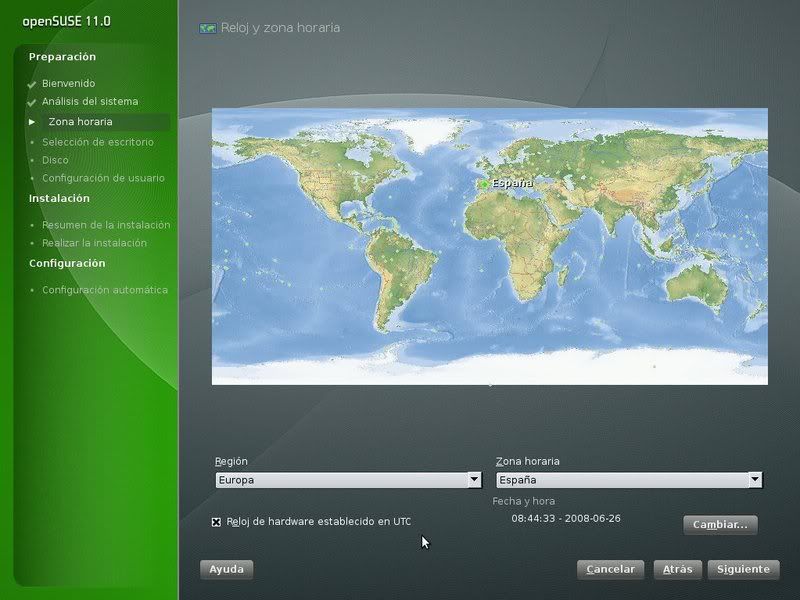Click the arrow marker beside Zona horaria step
800x600 pixels.
(x=32, y=122)
